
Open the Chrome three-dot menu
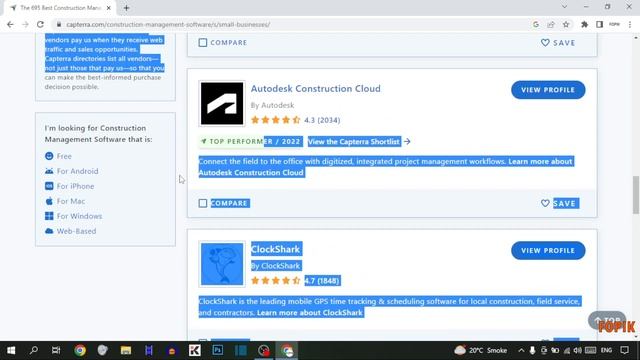click(630, 24)
